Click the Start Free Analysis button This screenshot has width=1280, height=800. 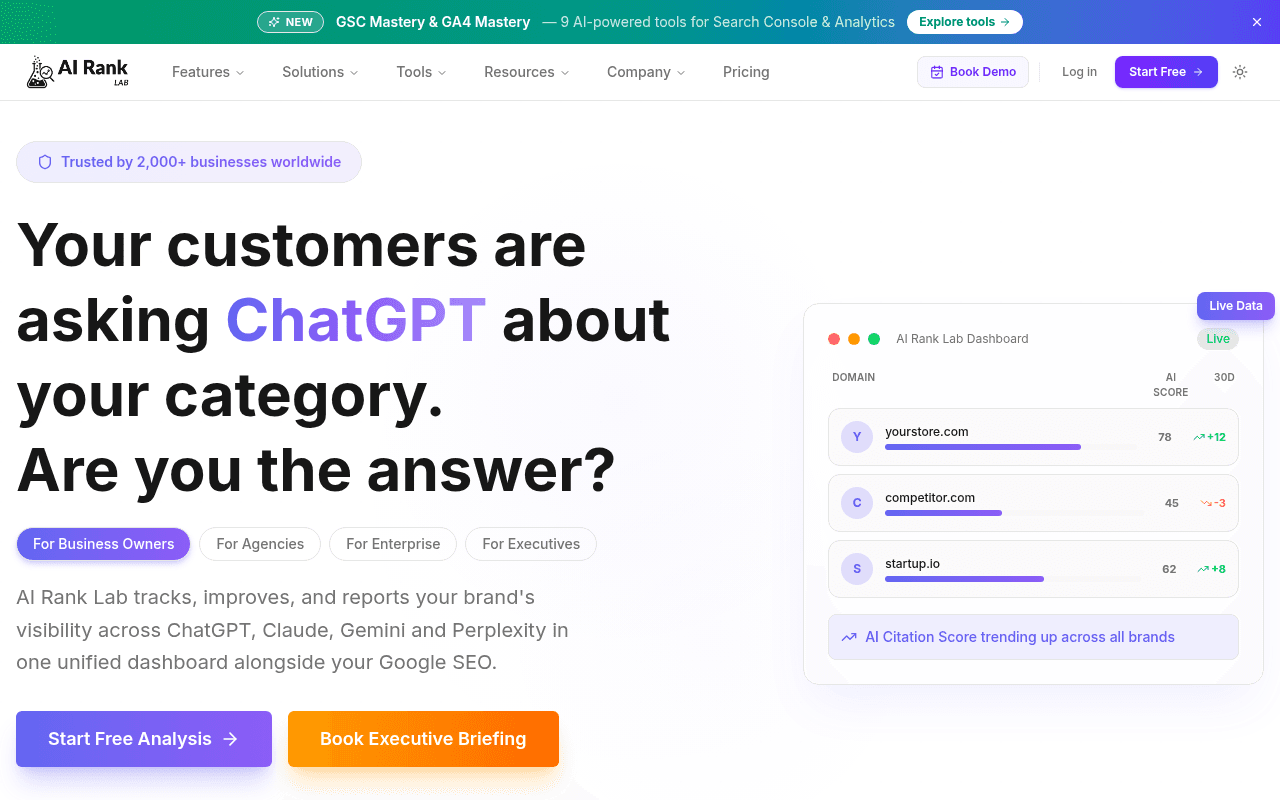click(143, 738)
